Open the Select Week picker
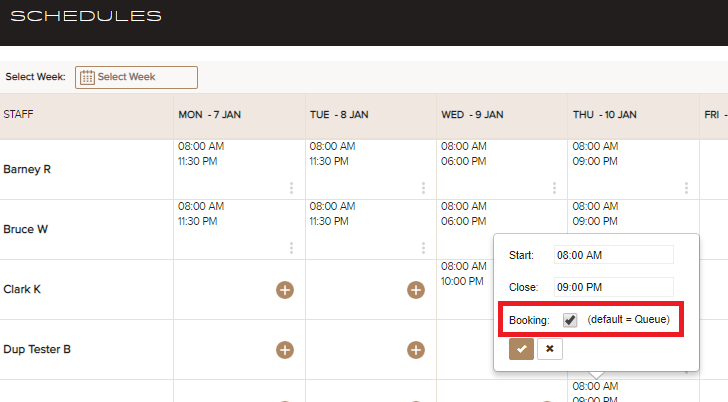The image size is (728, 402). pyautogui.click(x=137, y=77)
